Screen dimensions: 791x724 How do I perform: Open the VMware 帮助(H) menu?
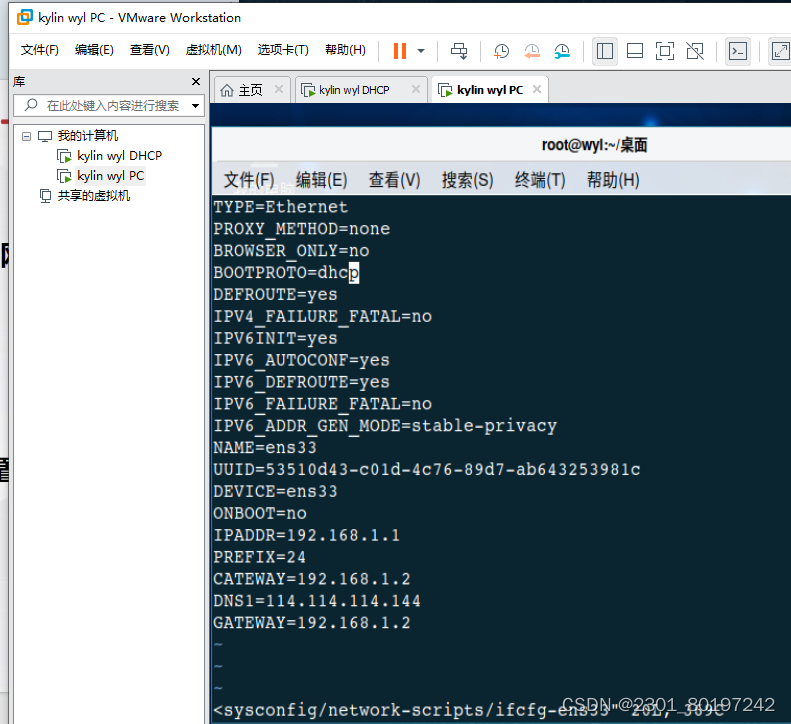click(x=345, y=50)
